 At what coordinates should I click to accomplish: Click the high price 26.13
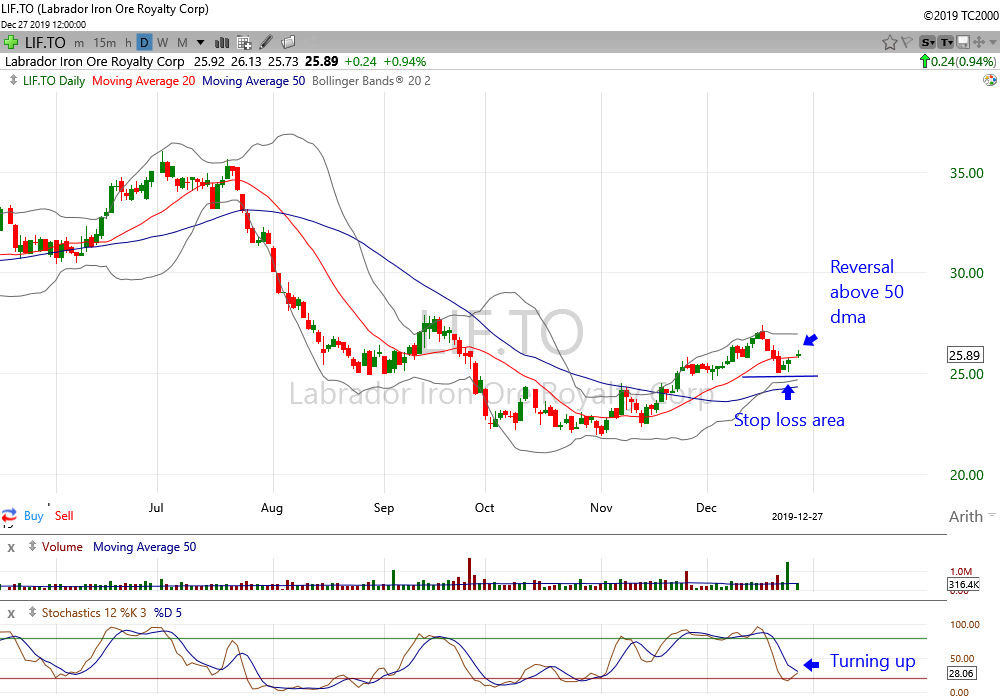coord(246,61)
